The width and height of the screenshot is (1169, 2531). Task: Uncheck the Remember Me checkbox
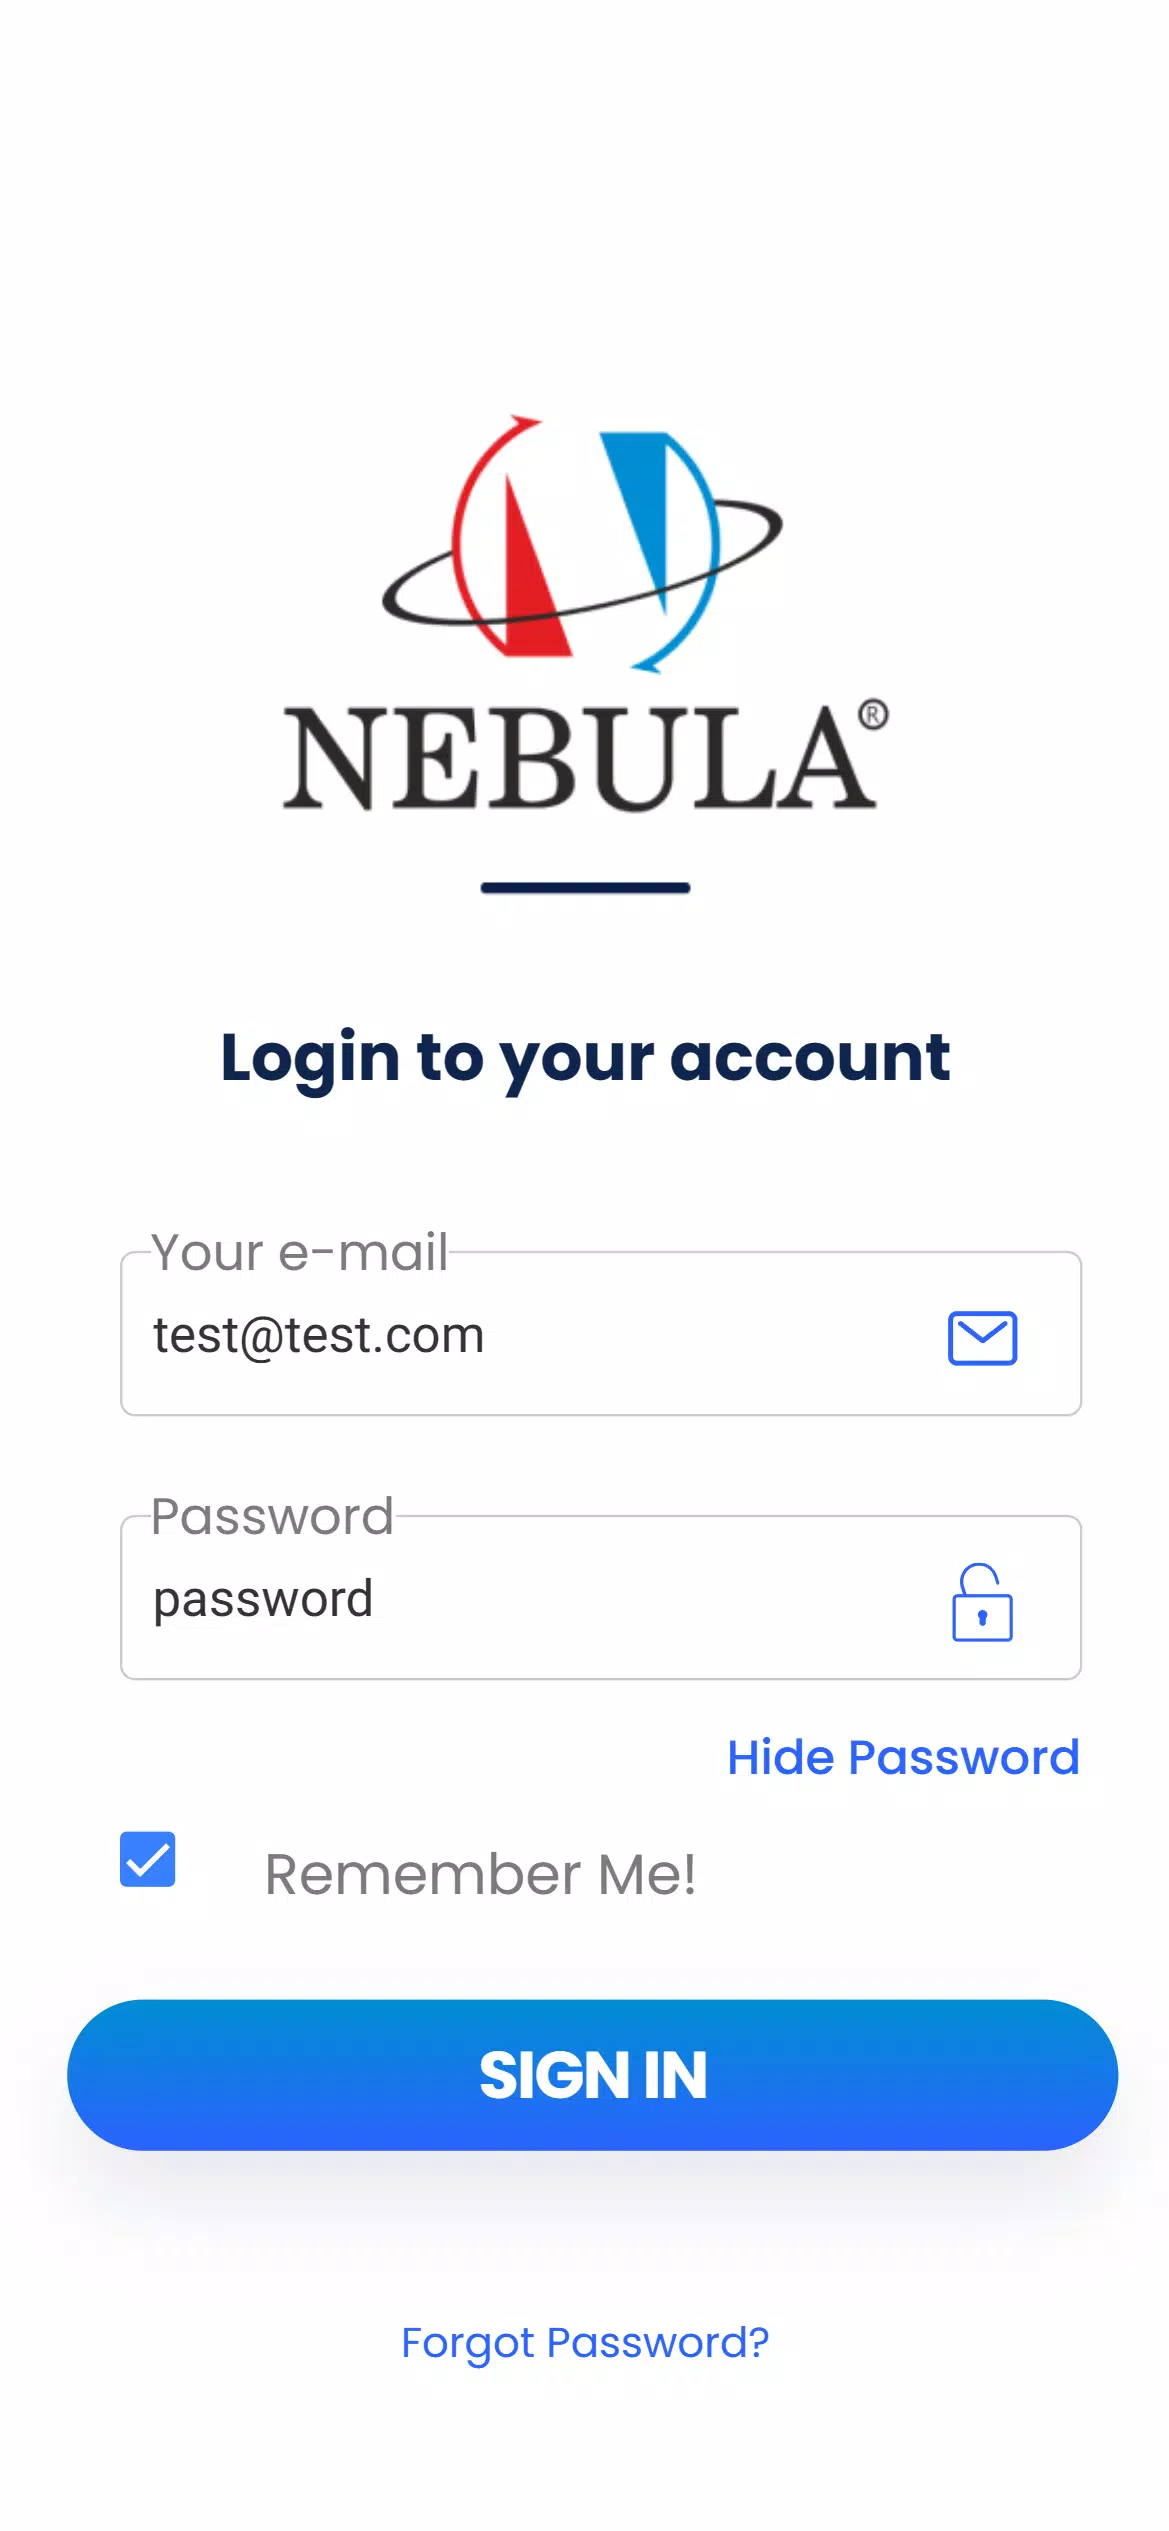(x=148, y=1859)
